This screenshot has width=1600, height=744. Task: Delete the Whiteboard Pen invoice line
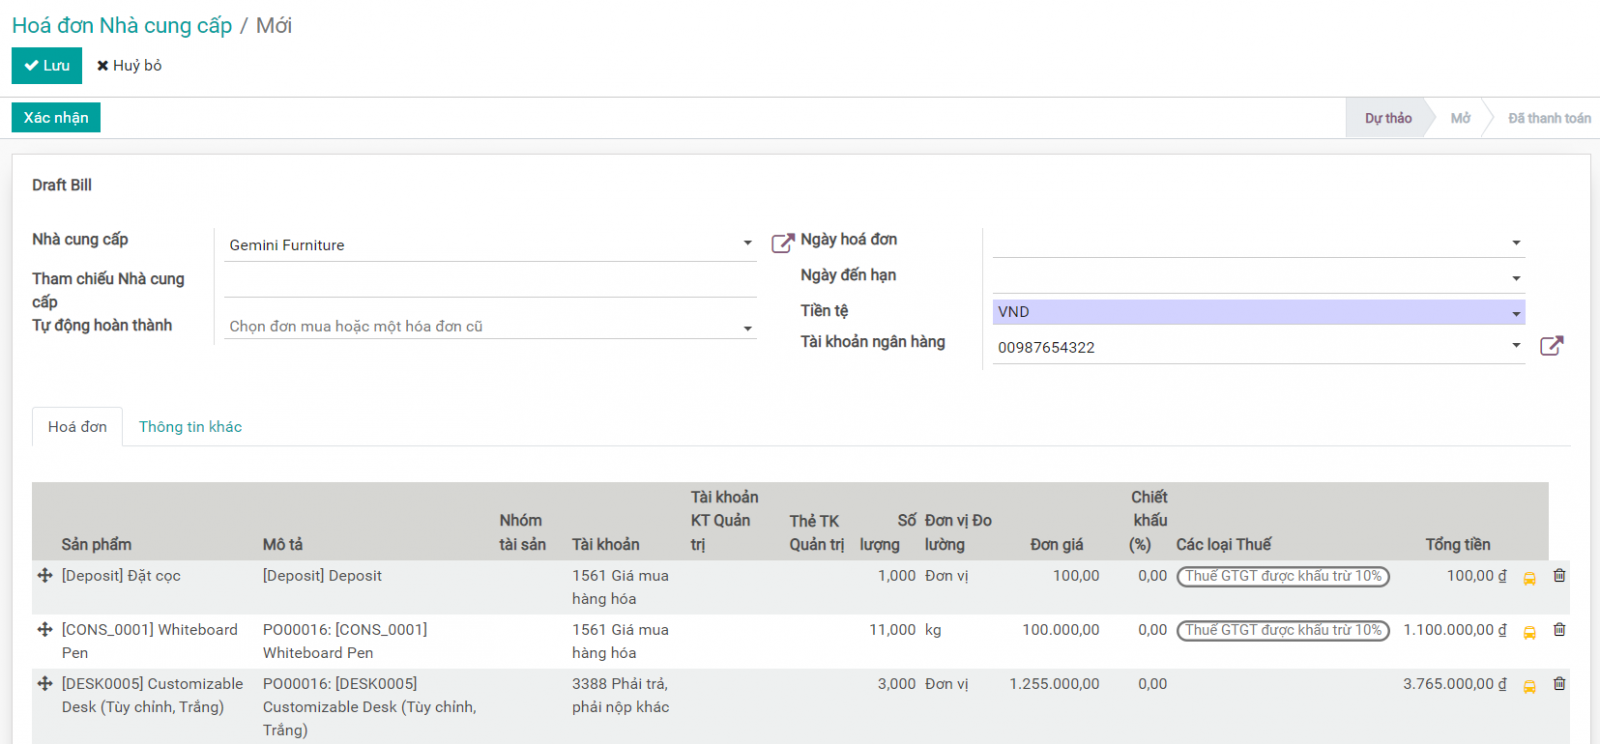coord(1559,630)
